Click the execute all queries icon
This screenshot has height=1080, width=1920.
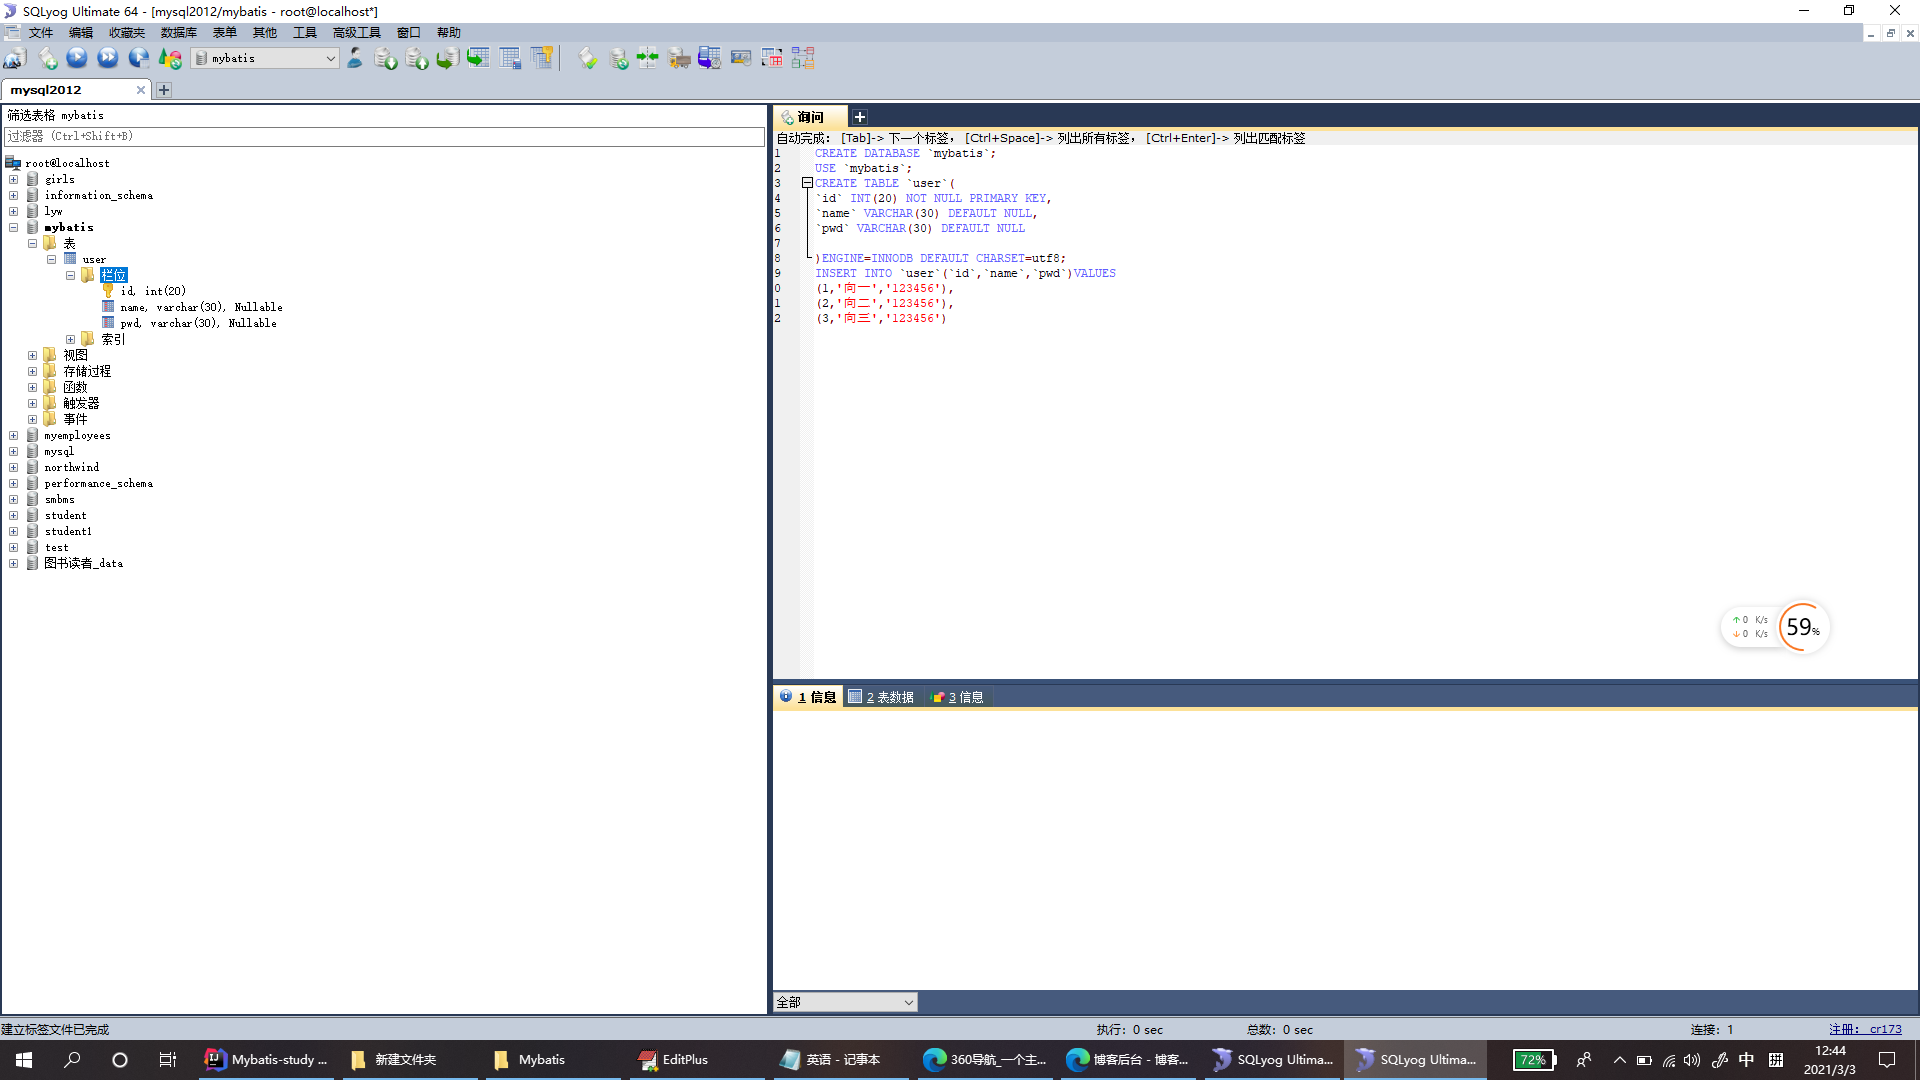coord(108,58)
